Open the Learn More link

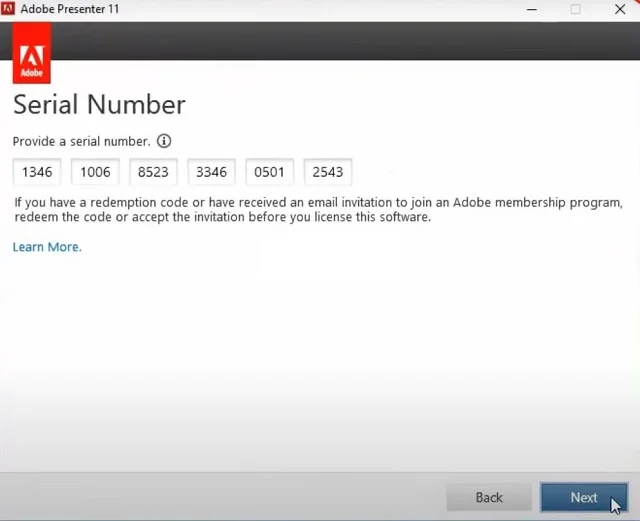point(47,247)
